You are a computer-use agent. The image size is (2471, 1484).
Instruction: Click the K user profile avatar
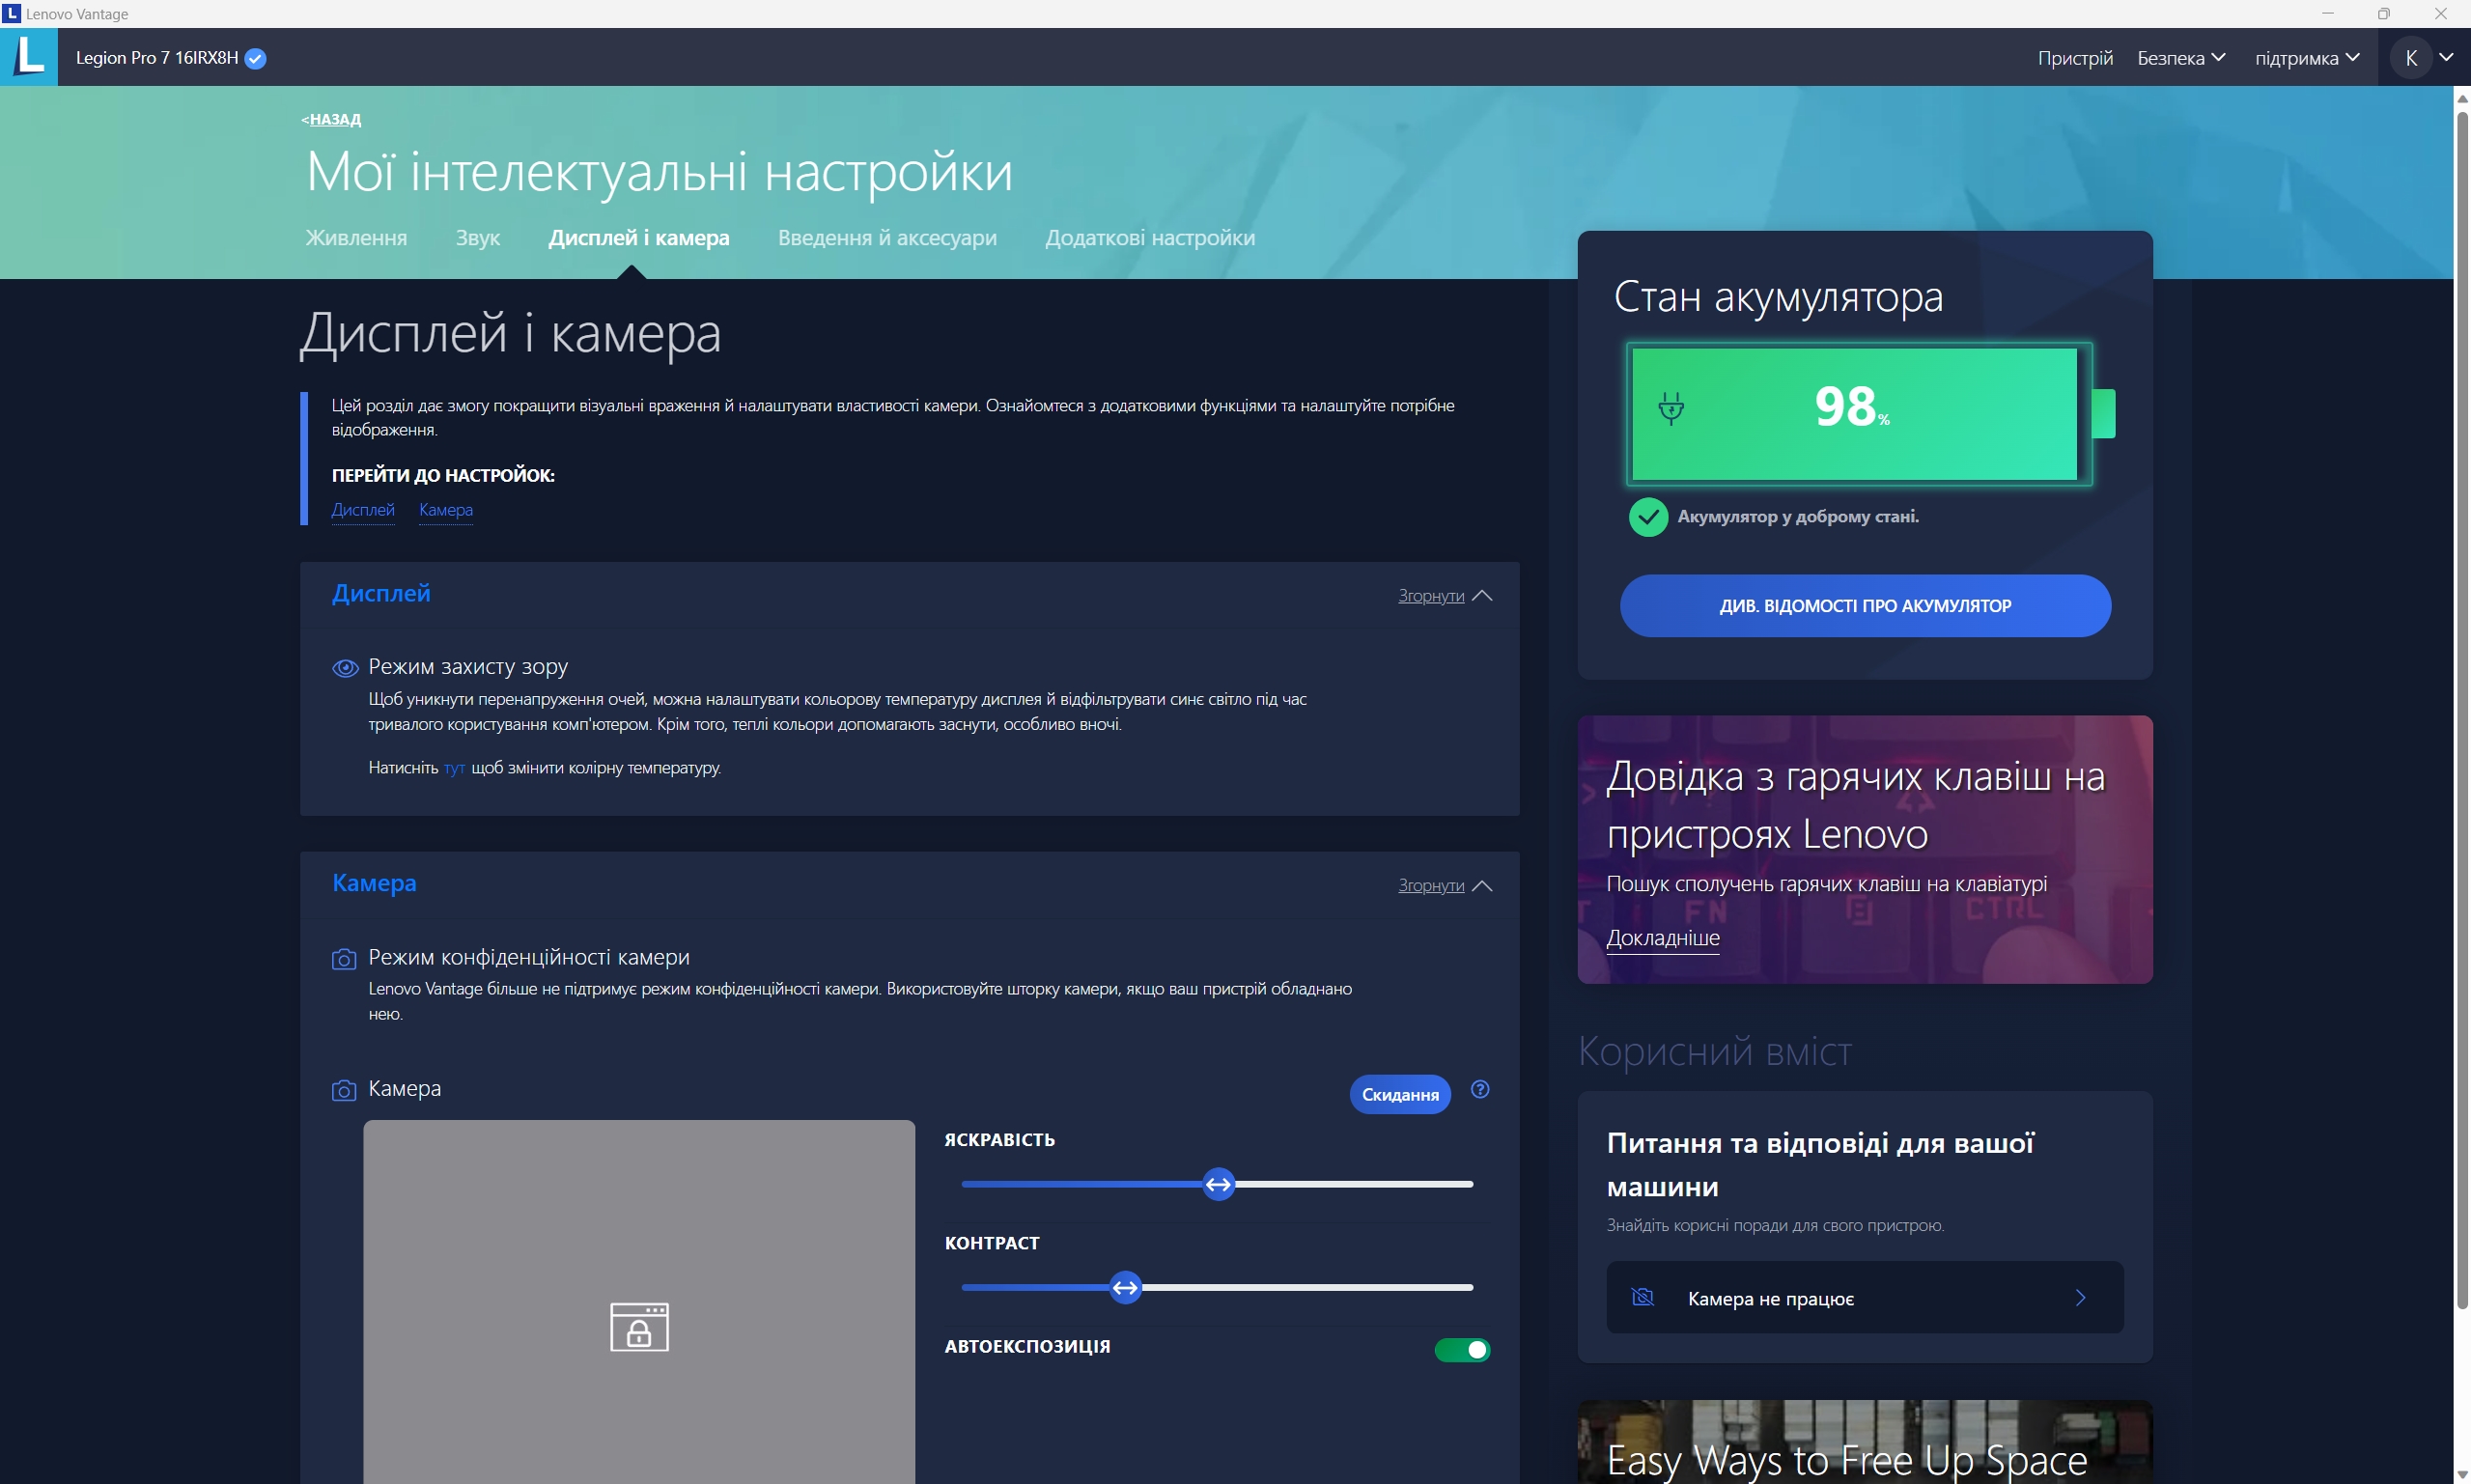(2410, 58)
